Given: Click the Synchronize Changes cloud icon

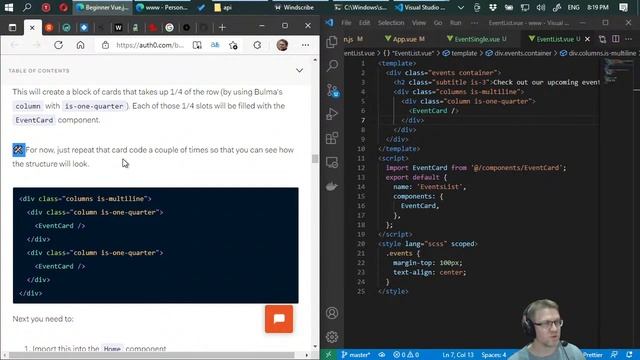Looking at the screenshot, I should (x=382, y=355).
